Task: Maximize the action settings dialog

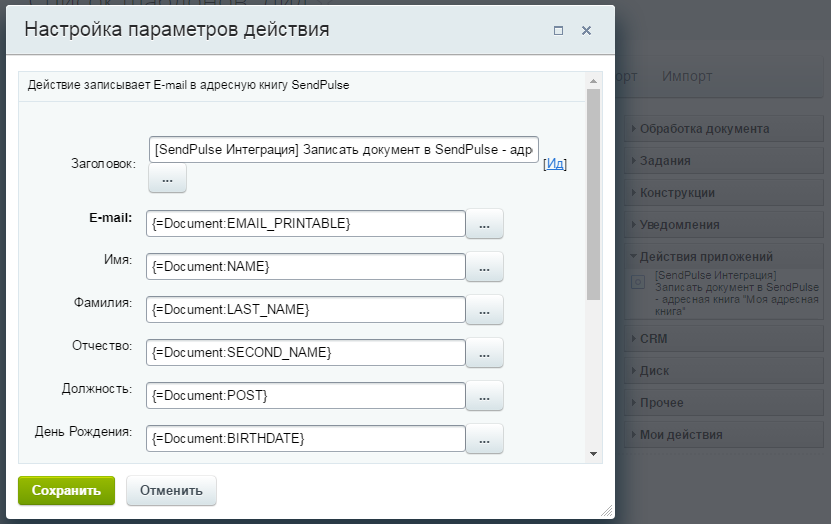Action: click(558, 31)
